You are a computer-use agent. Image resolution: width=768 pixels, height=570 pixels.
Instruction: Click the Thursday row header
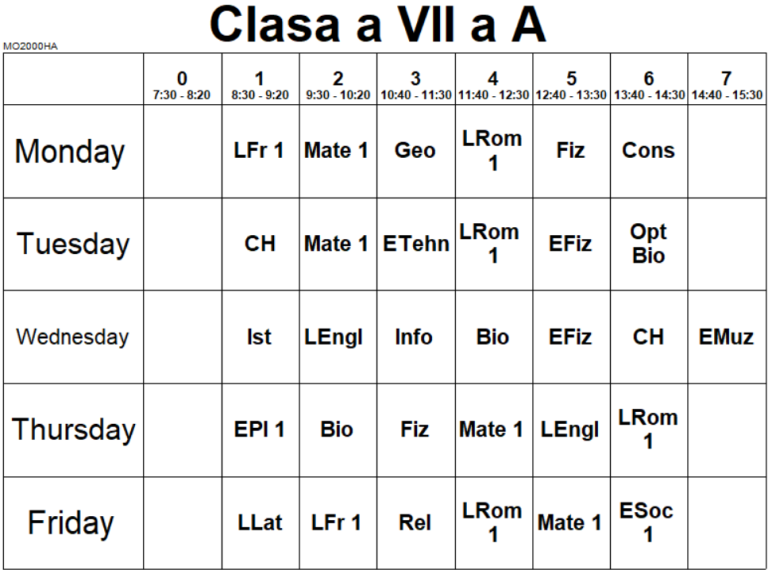click(73, 430)
